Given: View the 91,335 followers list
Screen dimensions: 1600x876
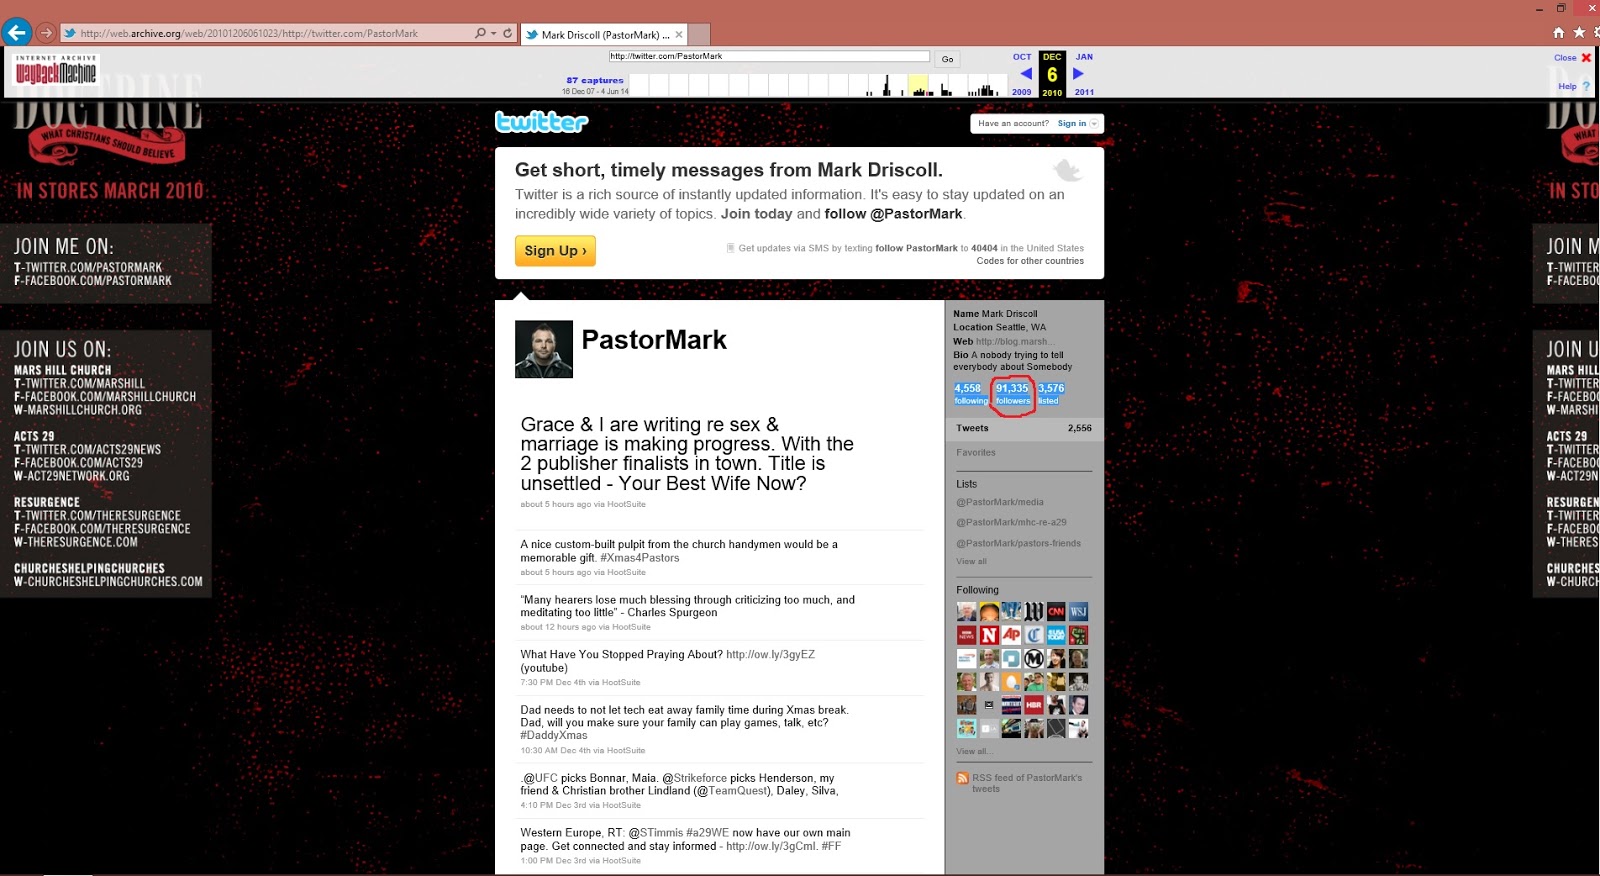Looking at the screenshot, I should [1012, 393].
